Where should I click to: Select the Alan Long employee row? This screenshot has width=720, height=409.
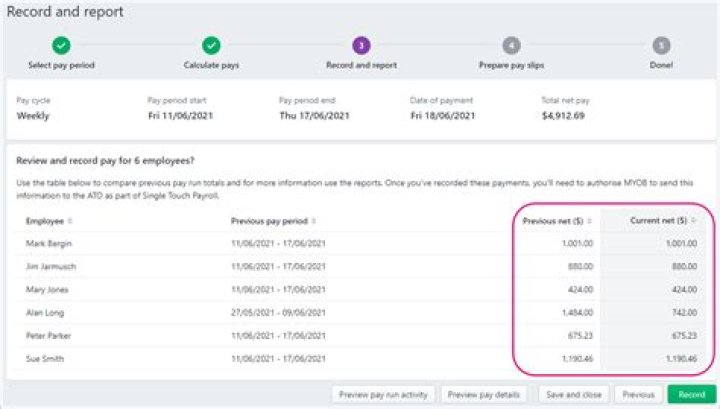pos(361,313)
